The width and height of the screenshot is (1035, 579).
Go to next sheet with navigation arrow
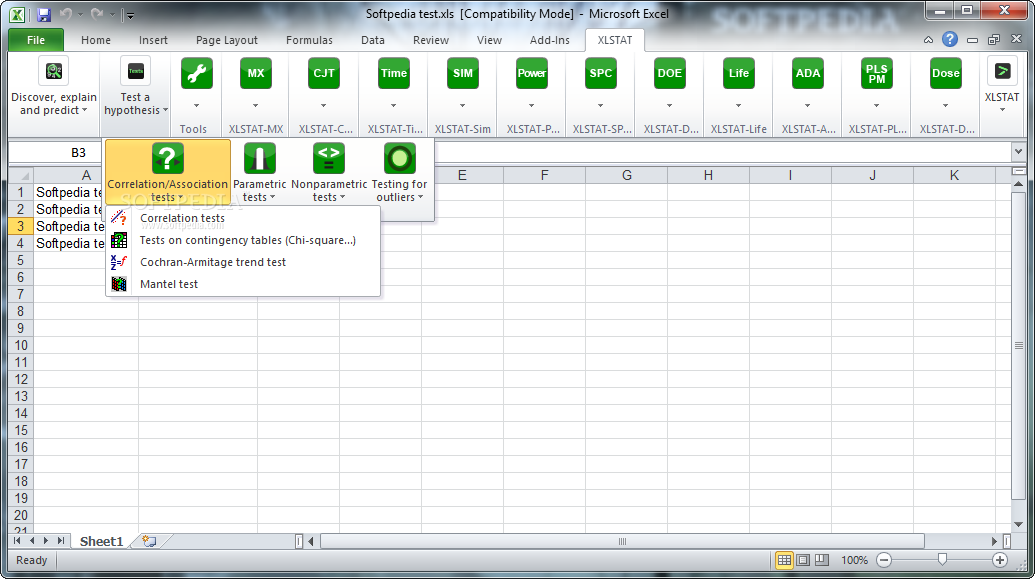pyautogui.click(x=46, y=541)
